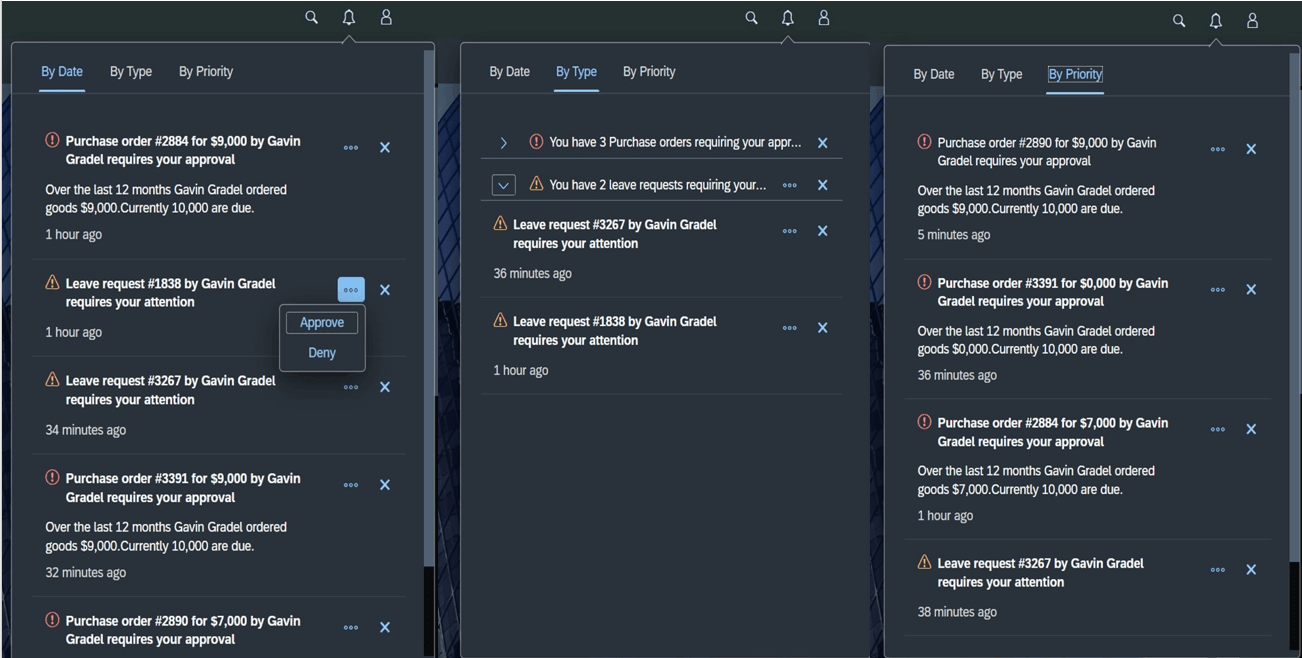Click bell icon above the By Date panel
This screenshot has width=1302, height=658.
coord(348,17)
